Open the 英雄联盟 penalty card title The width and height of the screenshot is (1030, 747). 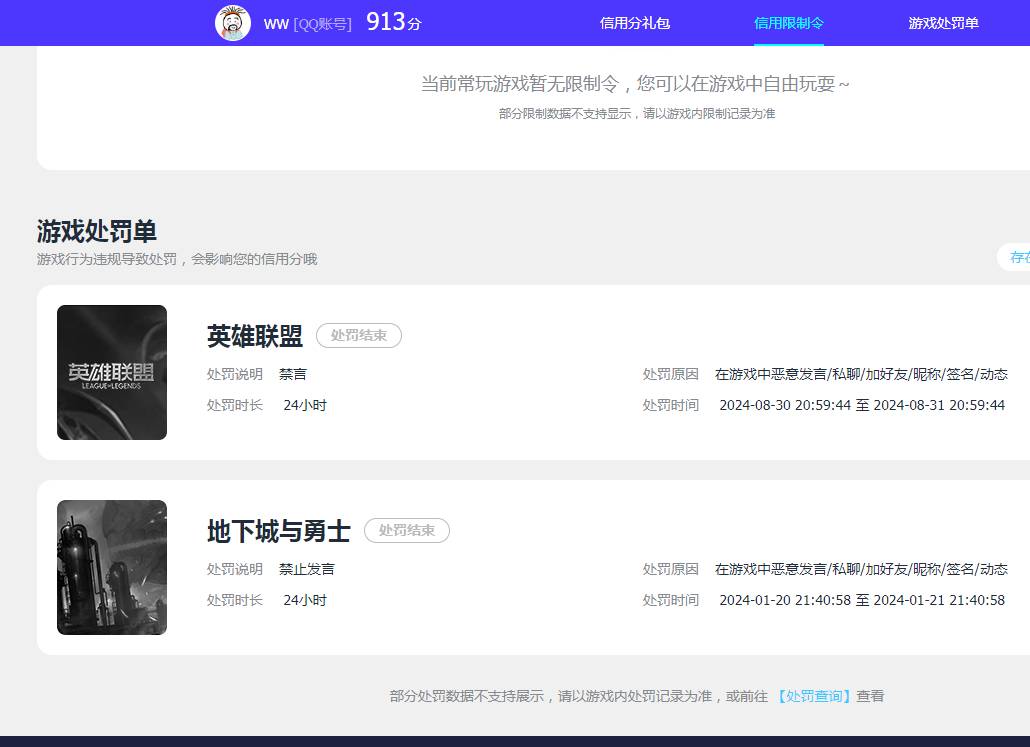click(254, 337)
